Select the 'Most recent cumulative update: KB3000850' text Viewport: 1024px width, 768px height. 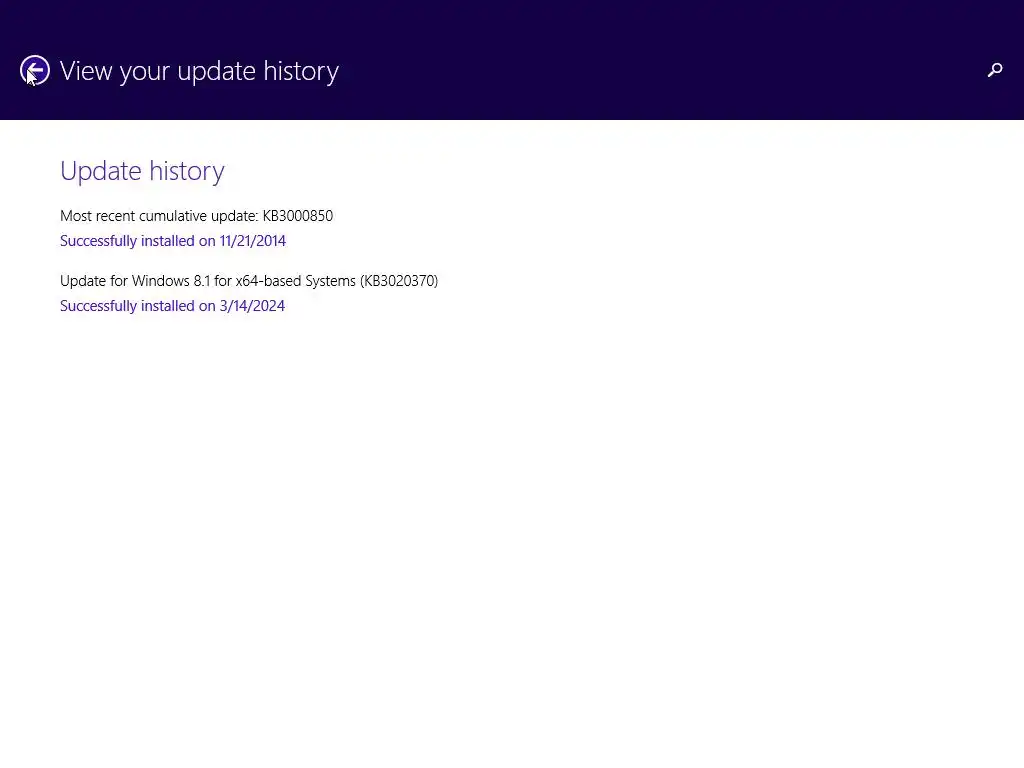coord(197,216)
